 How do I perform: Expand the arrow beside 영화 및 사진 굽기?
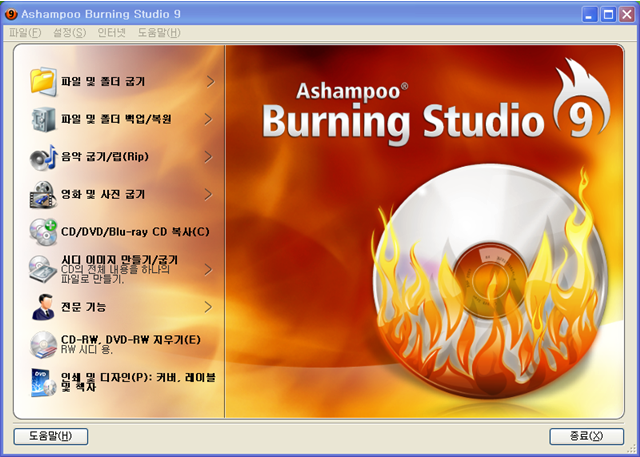tap(210, 193)
